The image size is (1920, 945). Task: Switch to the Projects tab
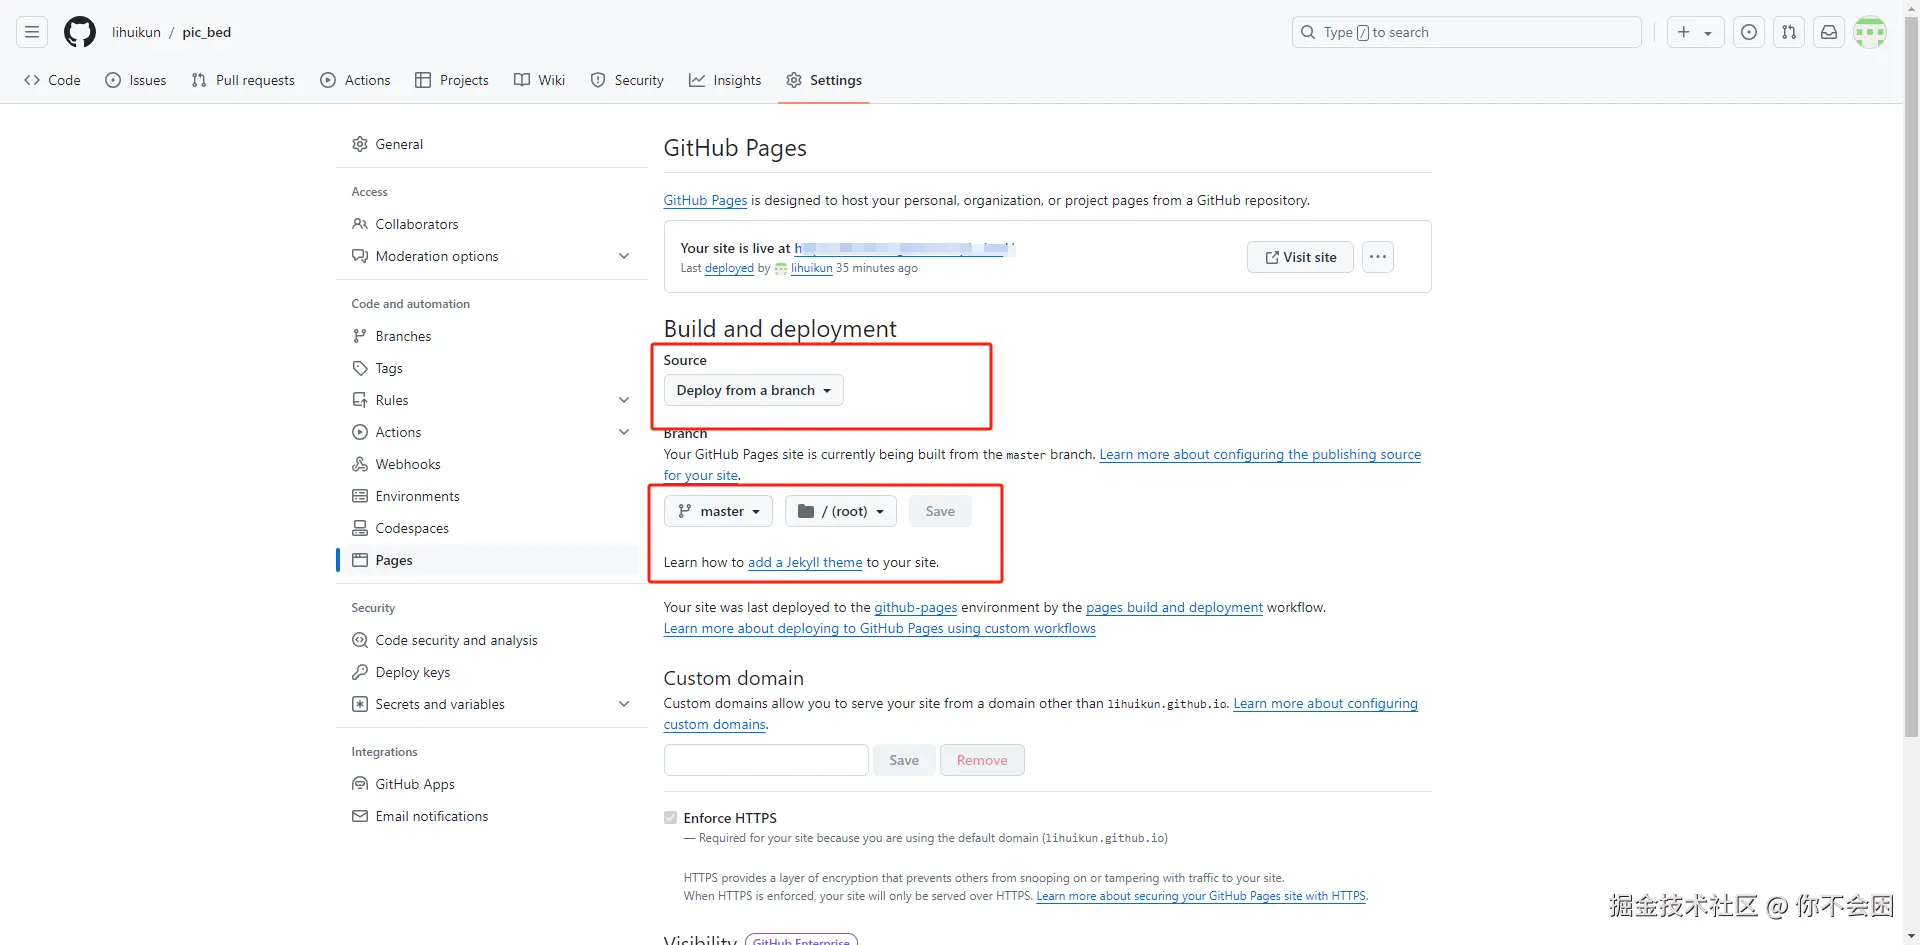[452, 80]
